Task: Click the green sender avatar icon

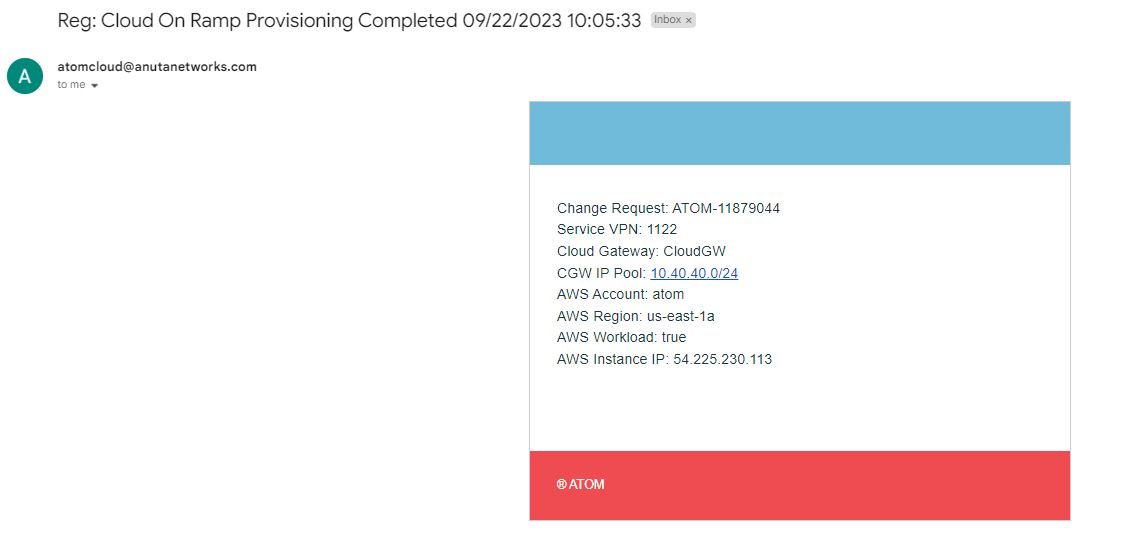Action: [x=25, y=76]
